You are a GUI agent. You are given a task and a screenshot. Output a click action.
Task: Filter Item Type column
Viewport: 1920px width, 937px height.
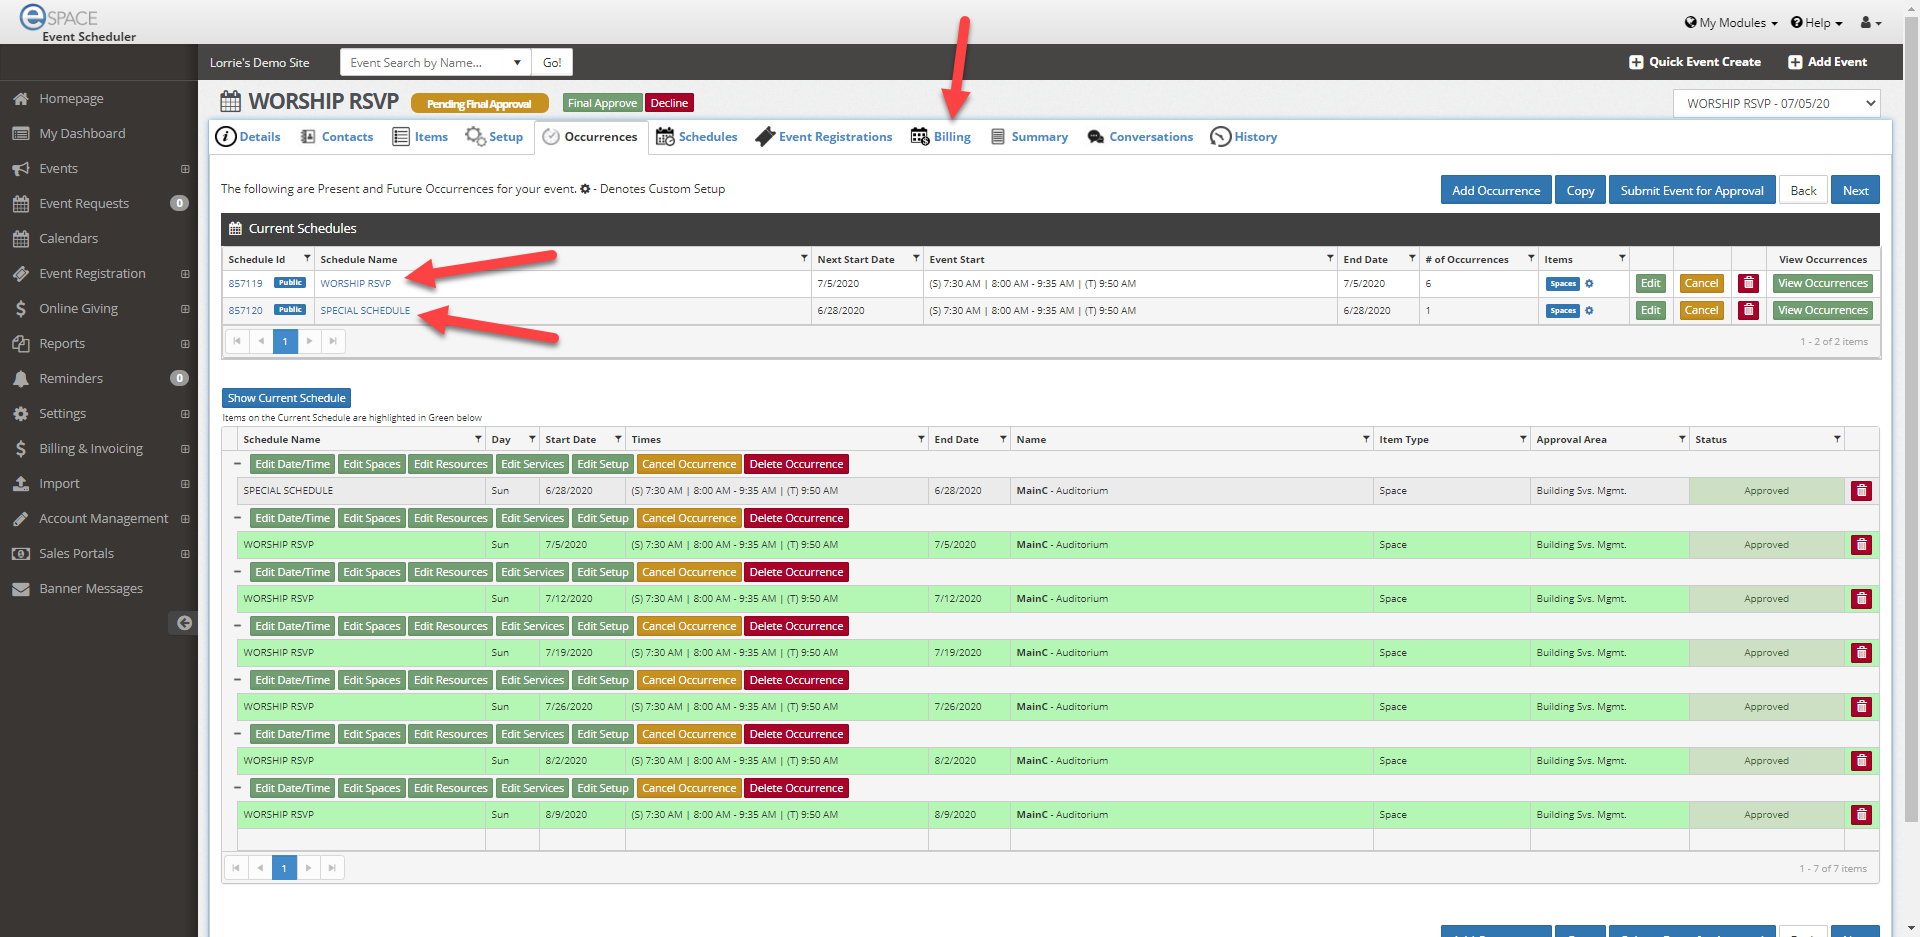1523,439
